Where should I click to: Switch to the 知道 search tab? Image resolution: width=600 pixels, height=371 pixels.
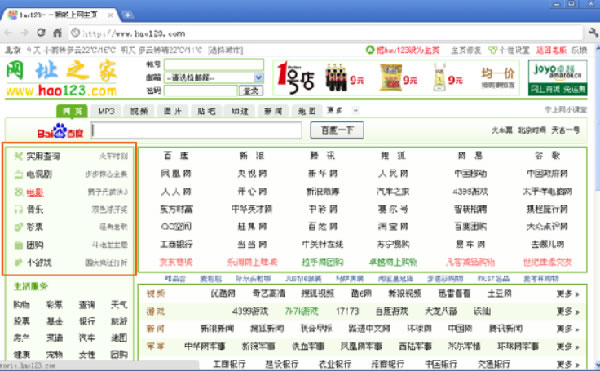pyautogui.click(x=240, y=111)
